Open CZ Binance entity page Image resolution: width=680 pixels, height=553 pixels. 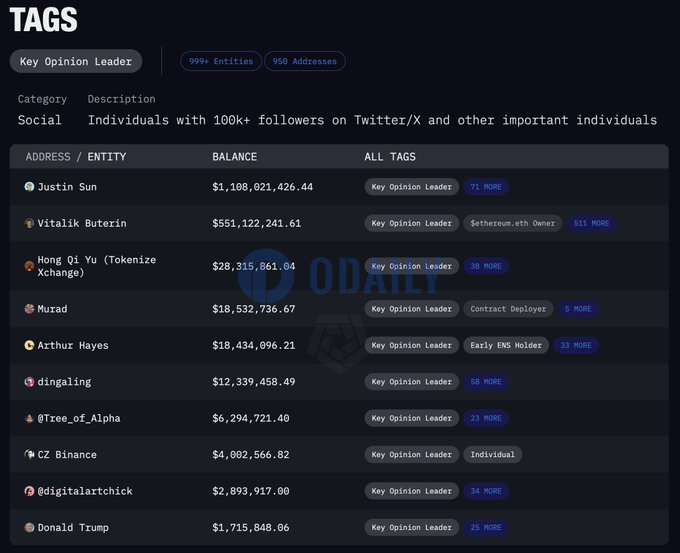[x=67, y=455]
